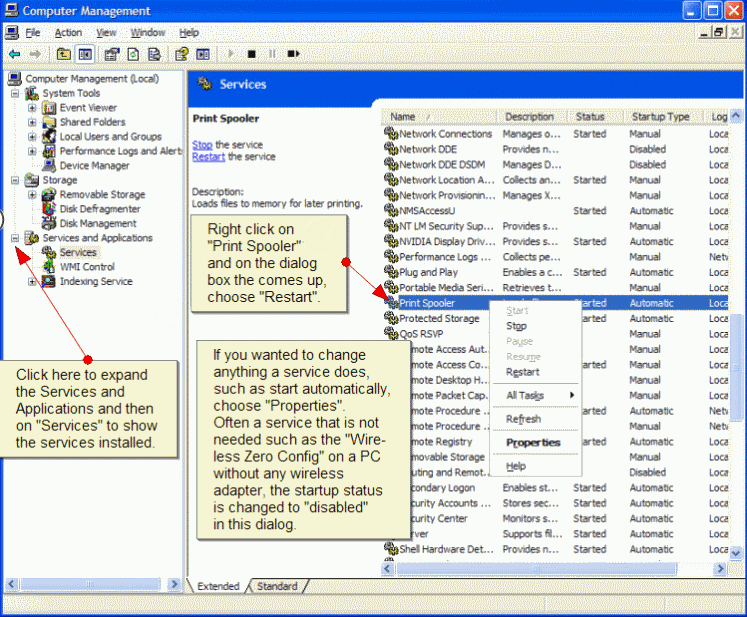The height and width of the screenshot is (617, 747).
Task: Open the Properties toolbar icon
Action: coord(112,54)
